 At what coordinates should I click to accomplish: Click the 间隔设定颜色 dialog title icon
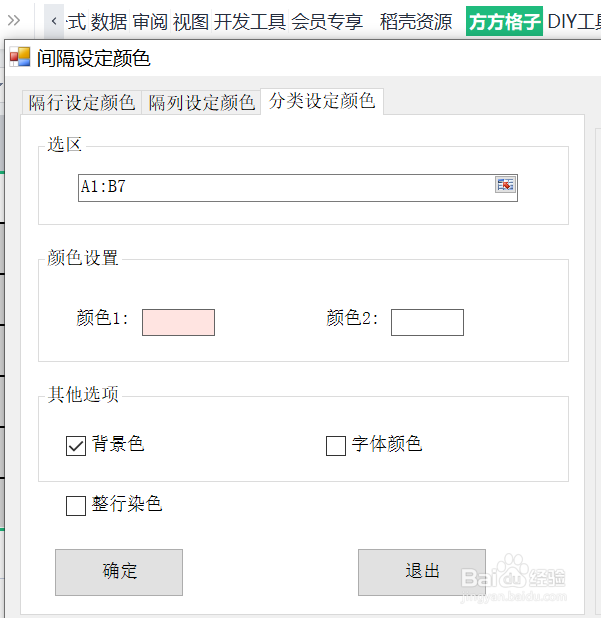pos(20,57)
